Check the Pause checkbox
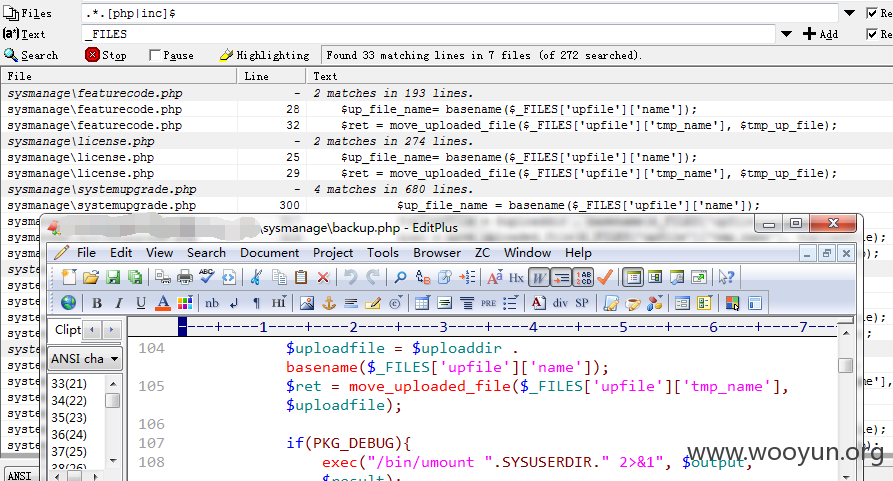This screenshot has width=893, height=481. click(x=154, y=55)
